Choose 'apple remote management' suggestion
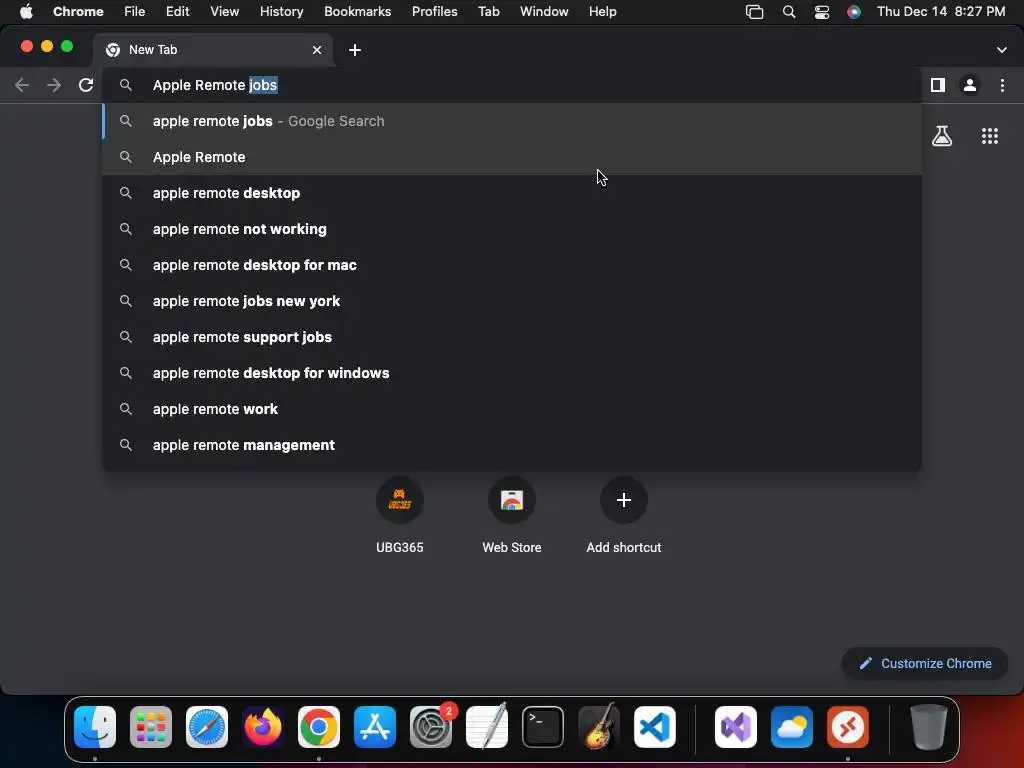 pos(512,445)
